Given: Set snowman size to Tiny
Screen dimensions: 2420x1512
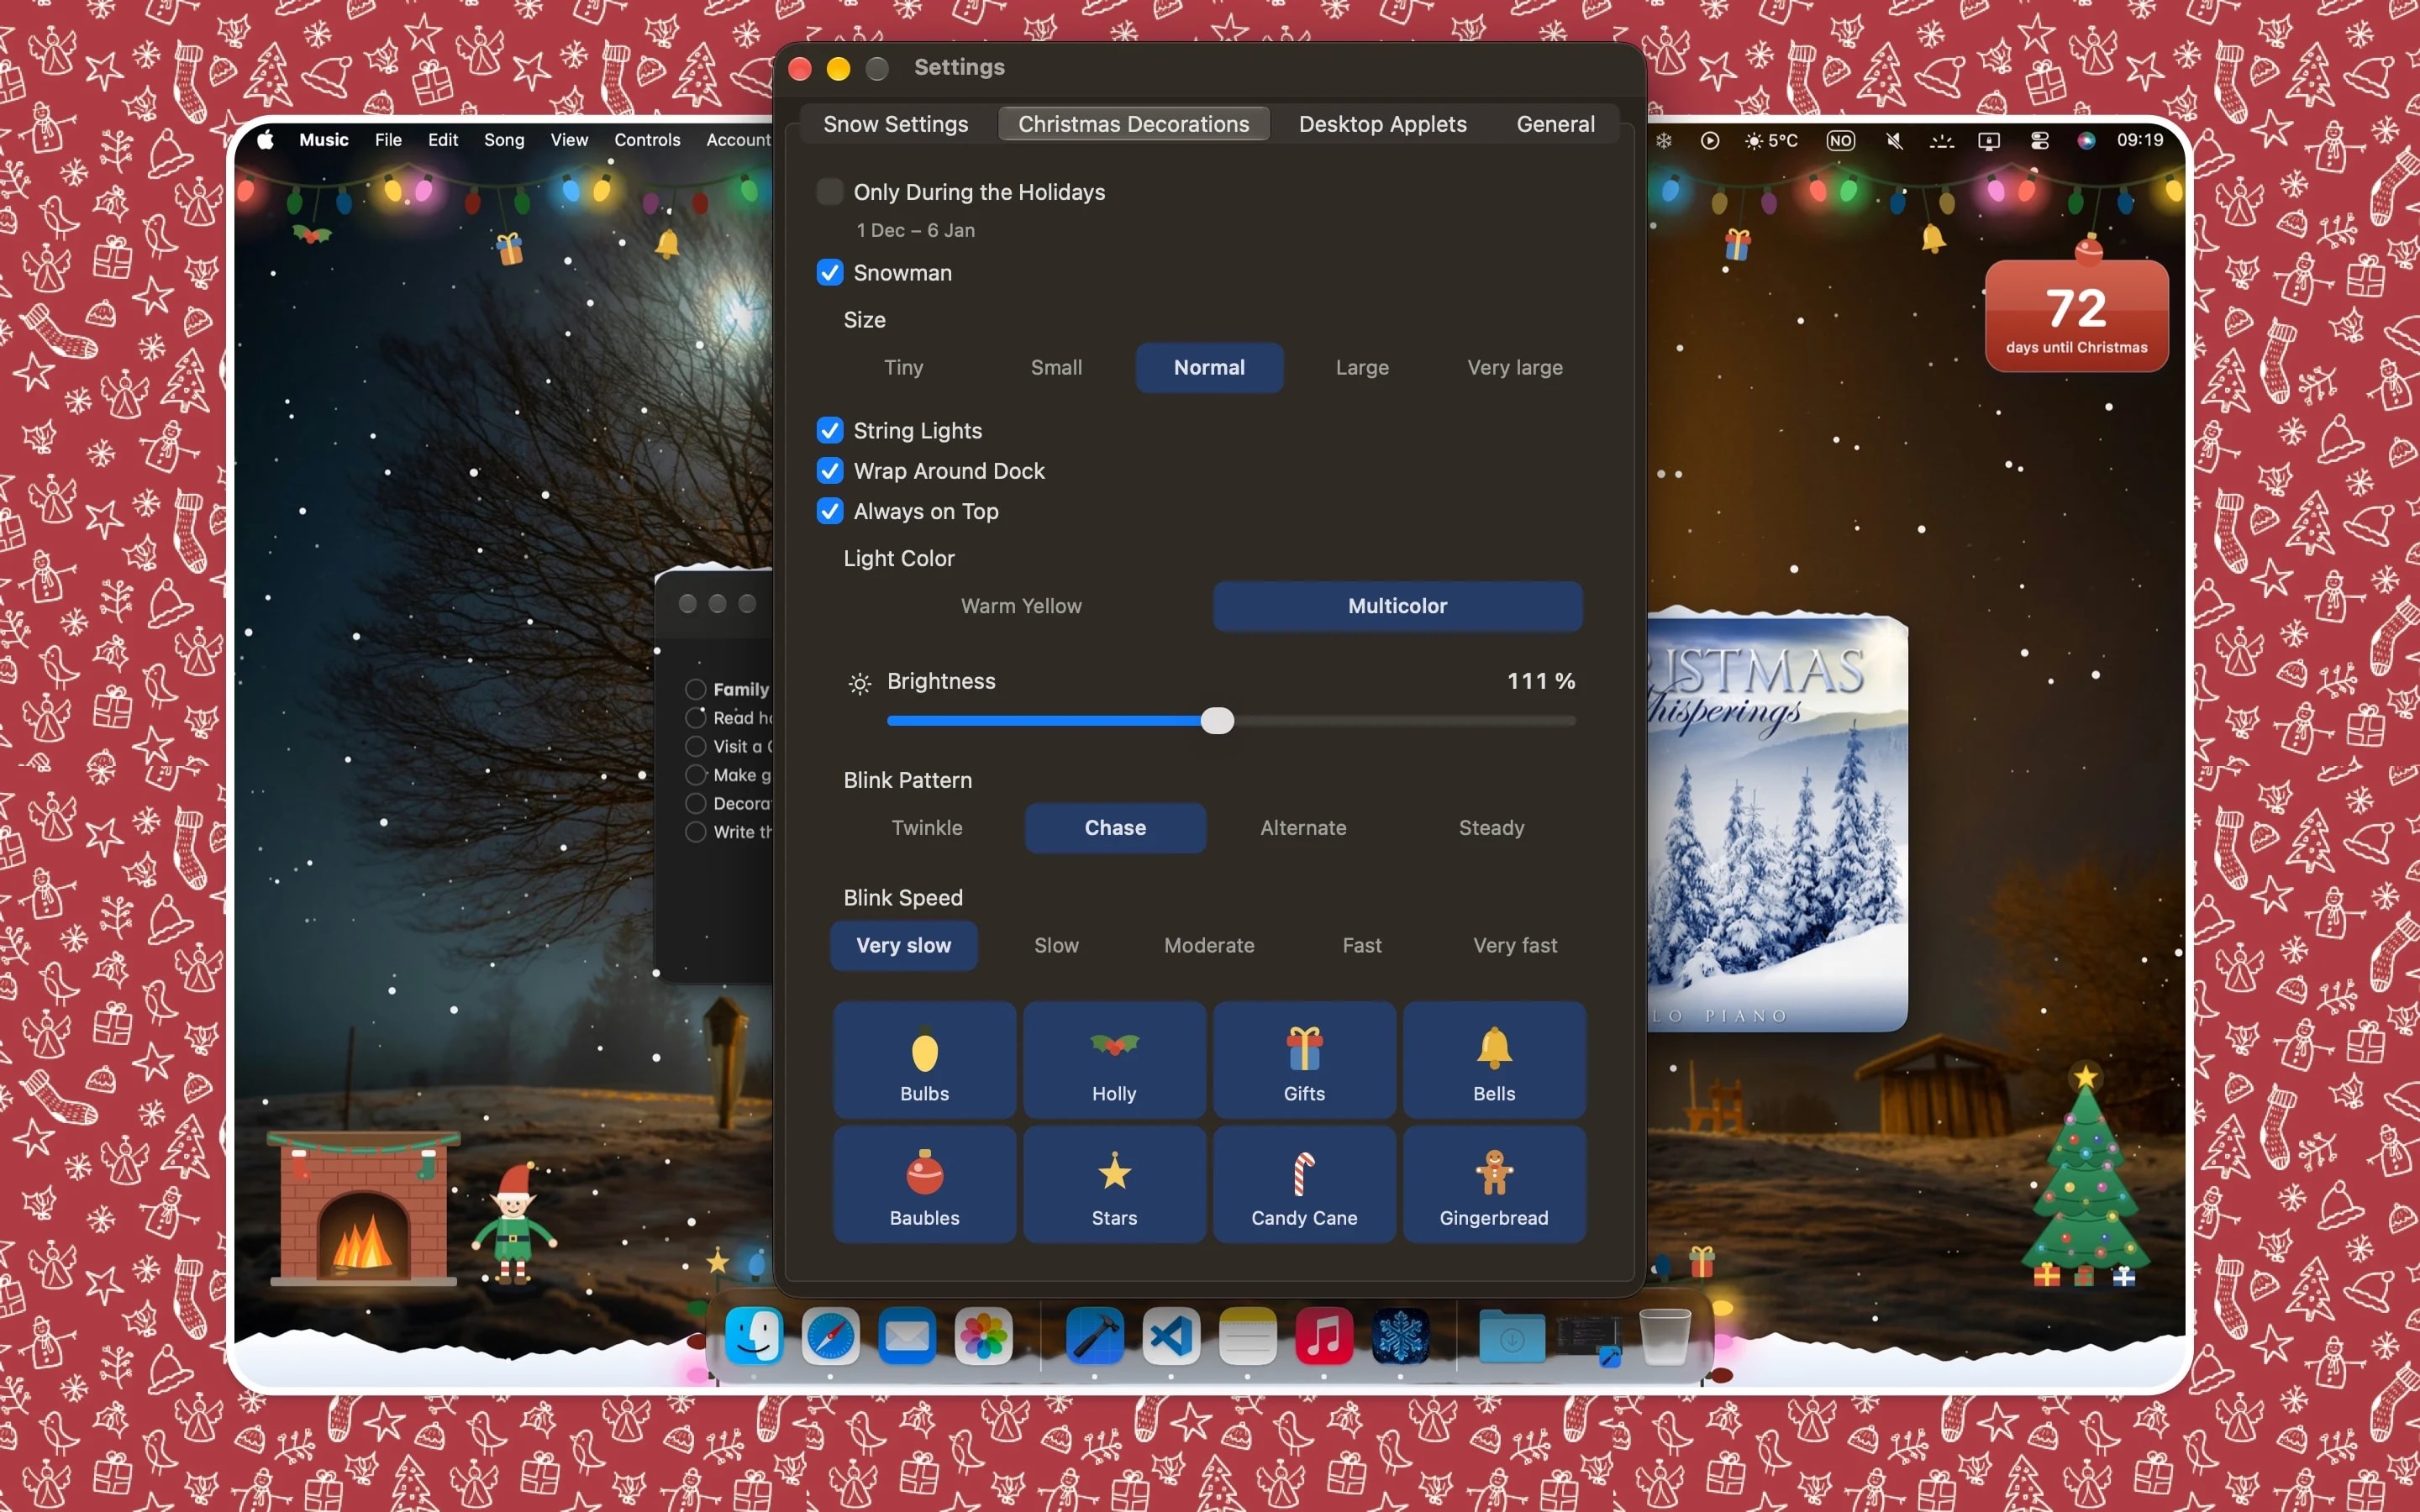Looking at the screenshot, I should click(x=903, y=368).
